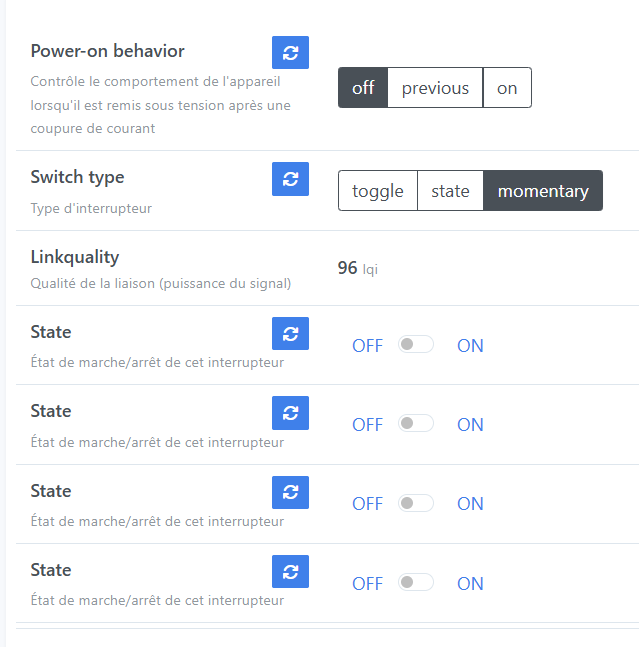The height and width of the screenshot is (647, 639).
Task: Toggle the first State switch
Action: tap(416, 345)
